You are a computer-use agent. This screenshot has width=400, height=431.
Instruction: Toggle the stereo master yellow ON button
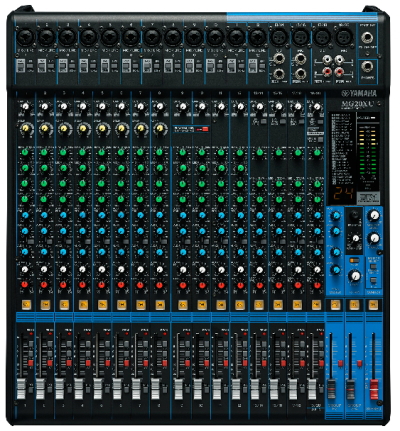point(374,304)
